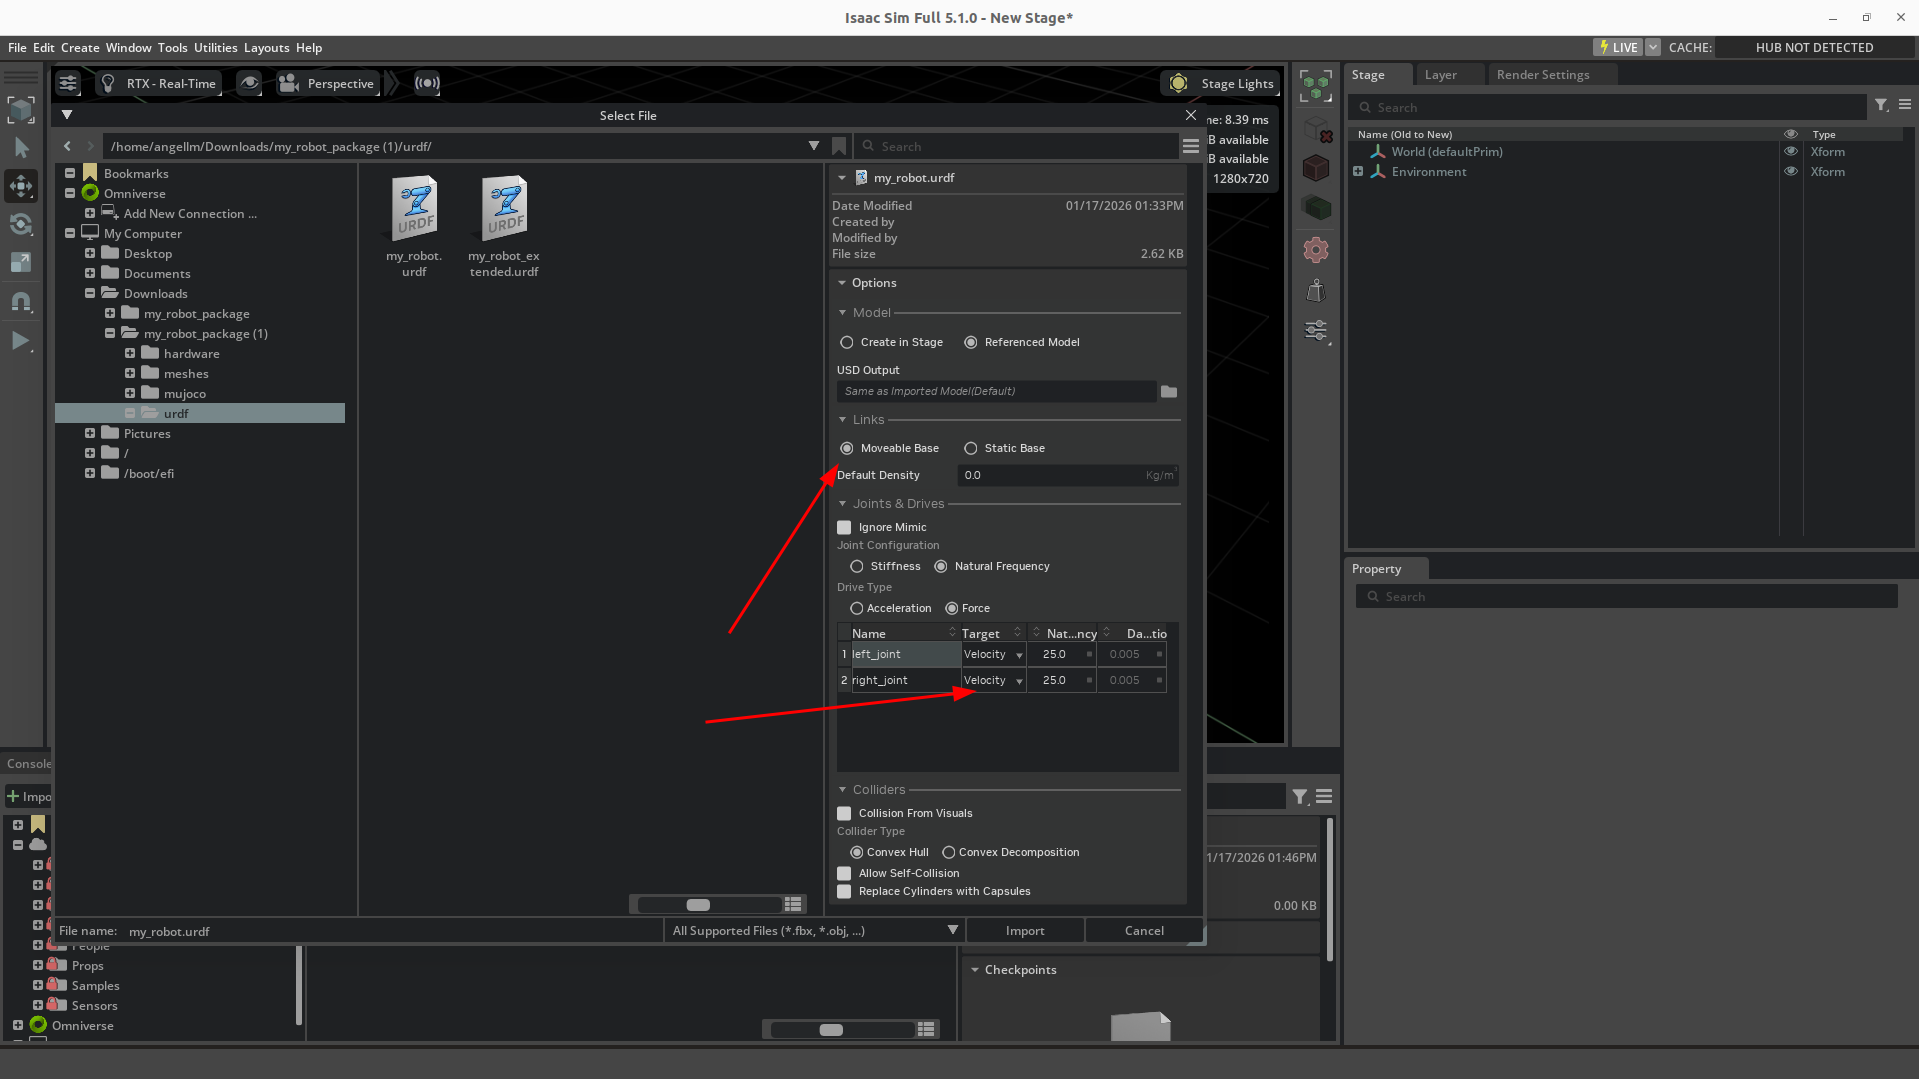Open viewport settings sliders icon
Screen dimensions: 1919x1079
point(68,83)
